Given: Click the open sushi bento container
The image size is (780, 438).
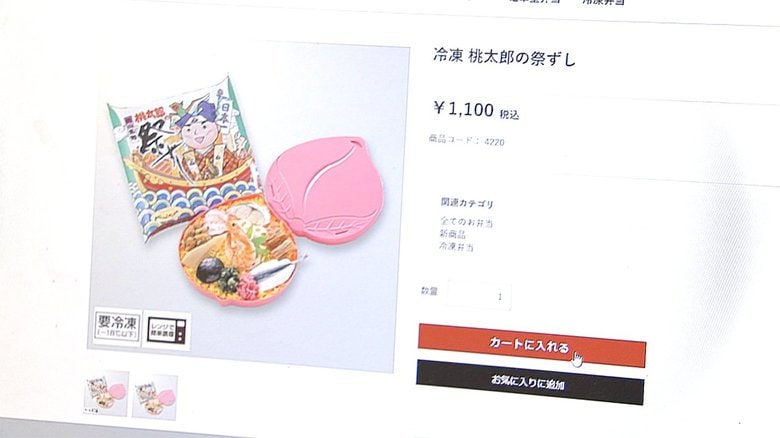Looking at the screenshot, I should [x=240, y=251].
